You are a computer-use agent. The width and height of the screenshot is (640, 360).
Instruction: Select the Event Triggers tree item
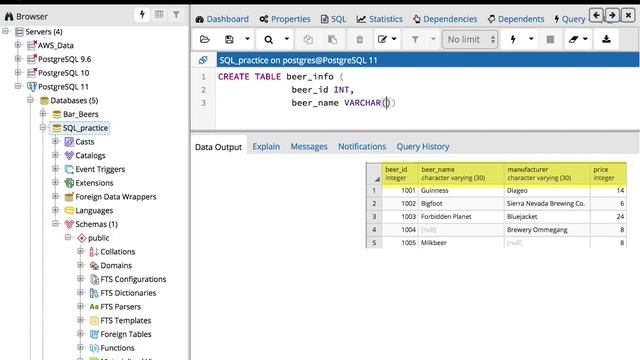tap(100, 169)
